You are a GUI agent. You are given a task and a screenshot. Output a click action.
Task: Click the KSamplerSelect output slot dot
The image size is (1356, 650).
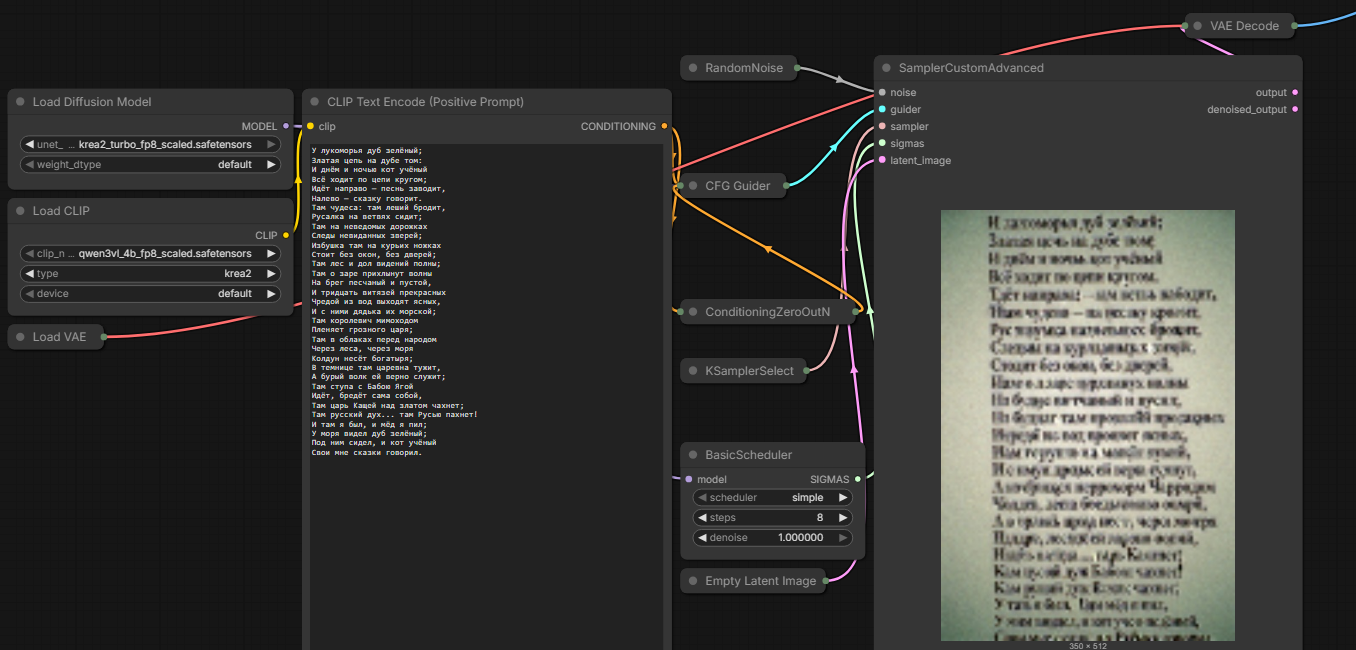[808, 371]
